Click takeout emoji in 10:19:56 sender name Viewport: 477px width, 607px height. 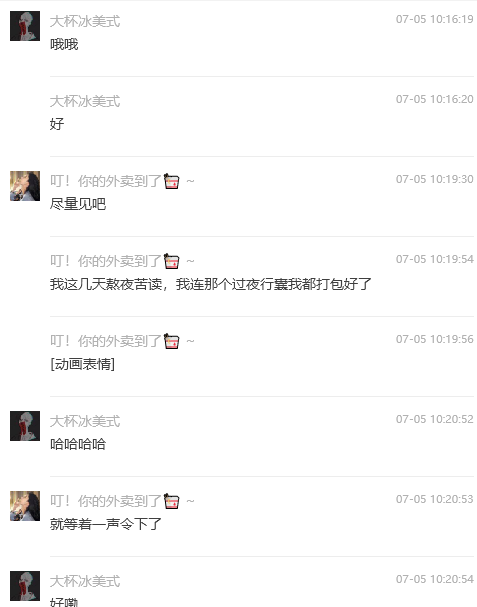pyautogui.click(x=172, y=341)
